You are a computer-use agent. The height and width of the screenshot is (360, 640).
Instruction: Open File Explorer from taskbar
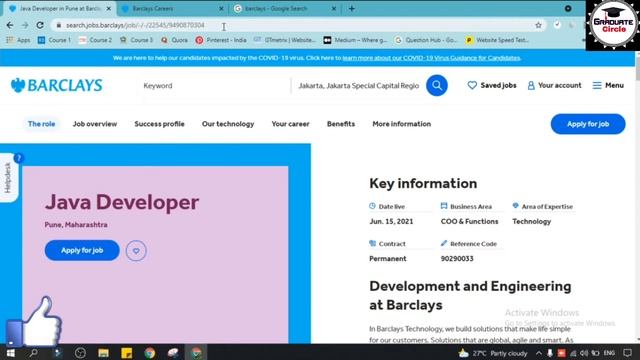click(x=103, y=353)
